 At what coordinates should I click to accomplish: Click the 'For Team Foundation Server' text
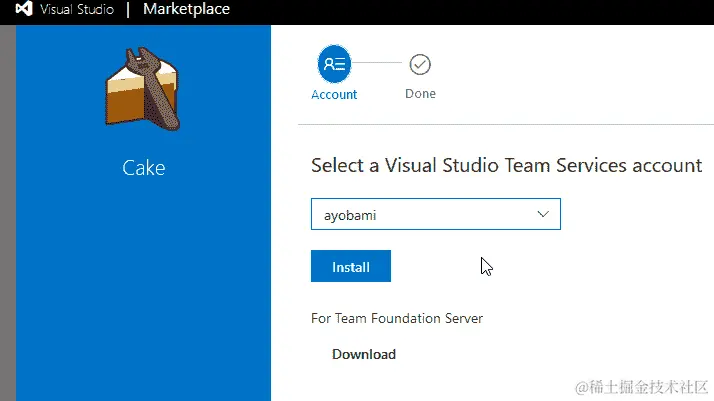pos(397,318)
